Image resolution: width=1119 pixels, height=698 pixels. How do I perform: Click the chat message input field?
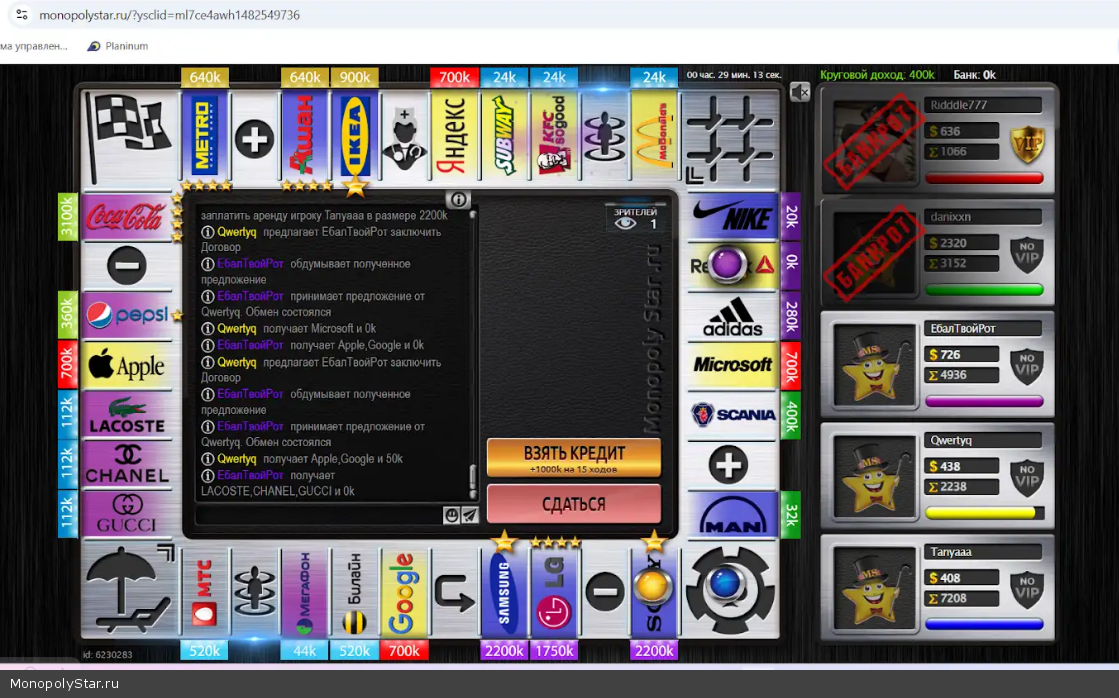click(x=319, y=515)
